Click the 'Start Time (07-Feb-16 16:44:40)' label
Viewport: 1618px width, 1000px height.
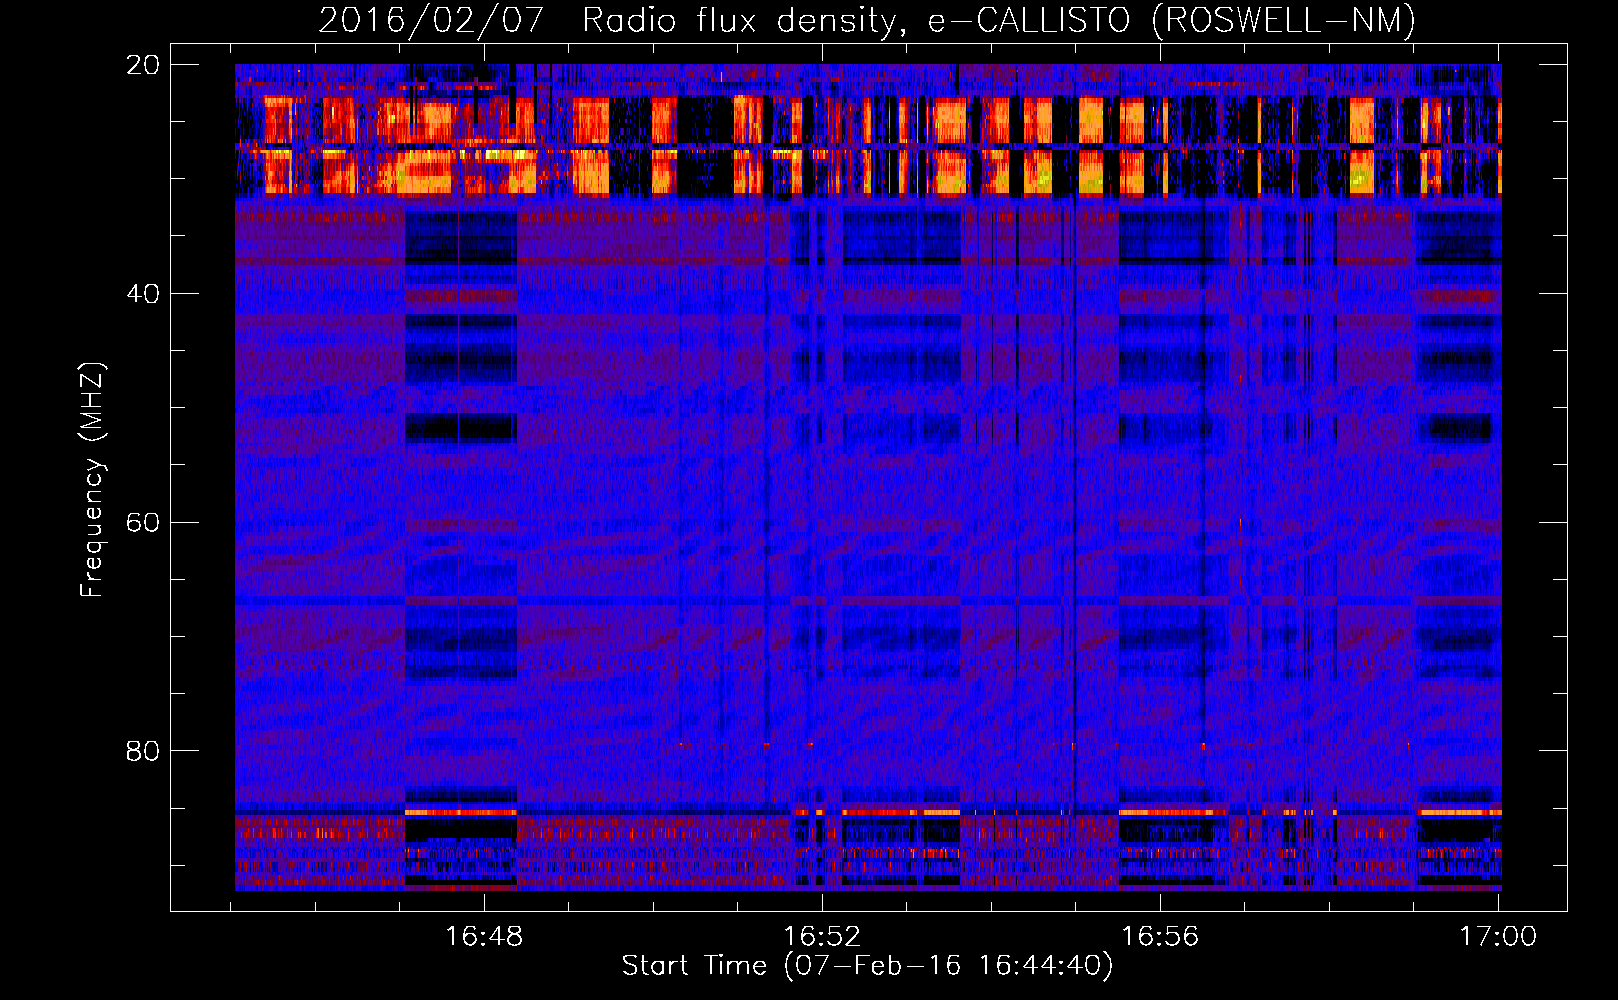(867, 966)
